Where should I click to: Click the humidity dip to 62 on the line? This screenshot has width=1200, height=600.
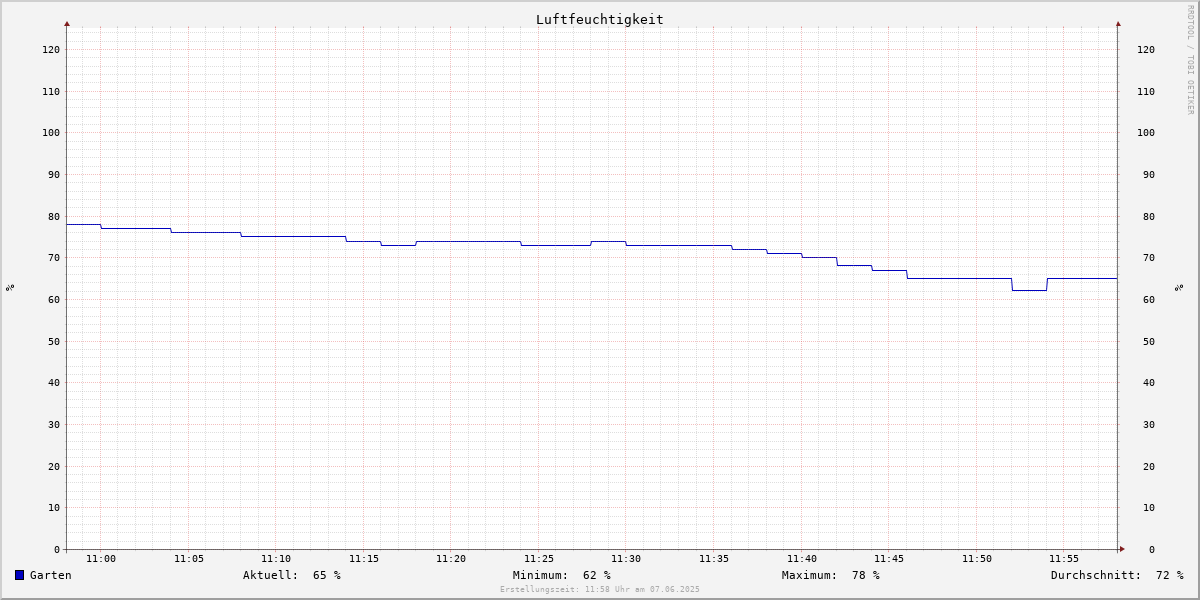pos(1029,290)
